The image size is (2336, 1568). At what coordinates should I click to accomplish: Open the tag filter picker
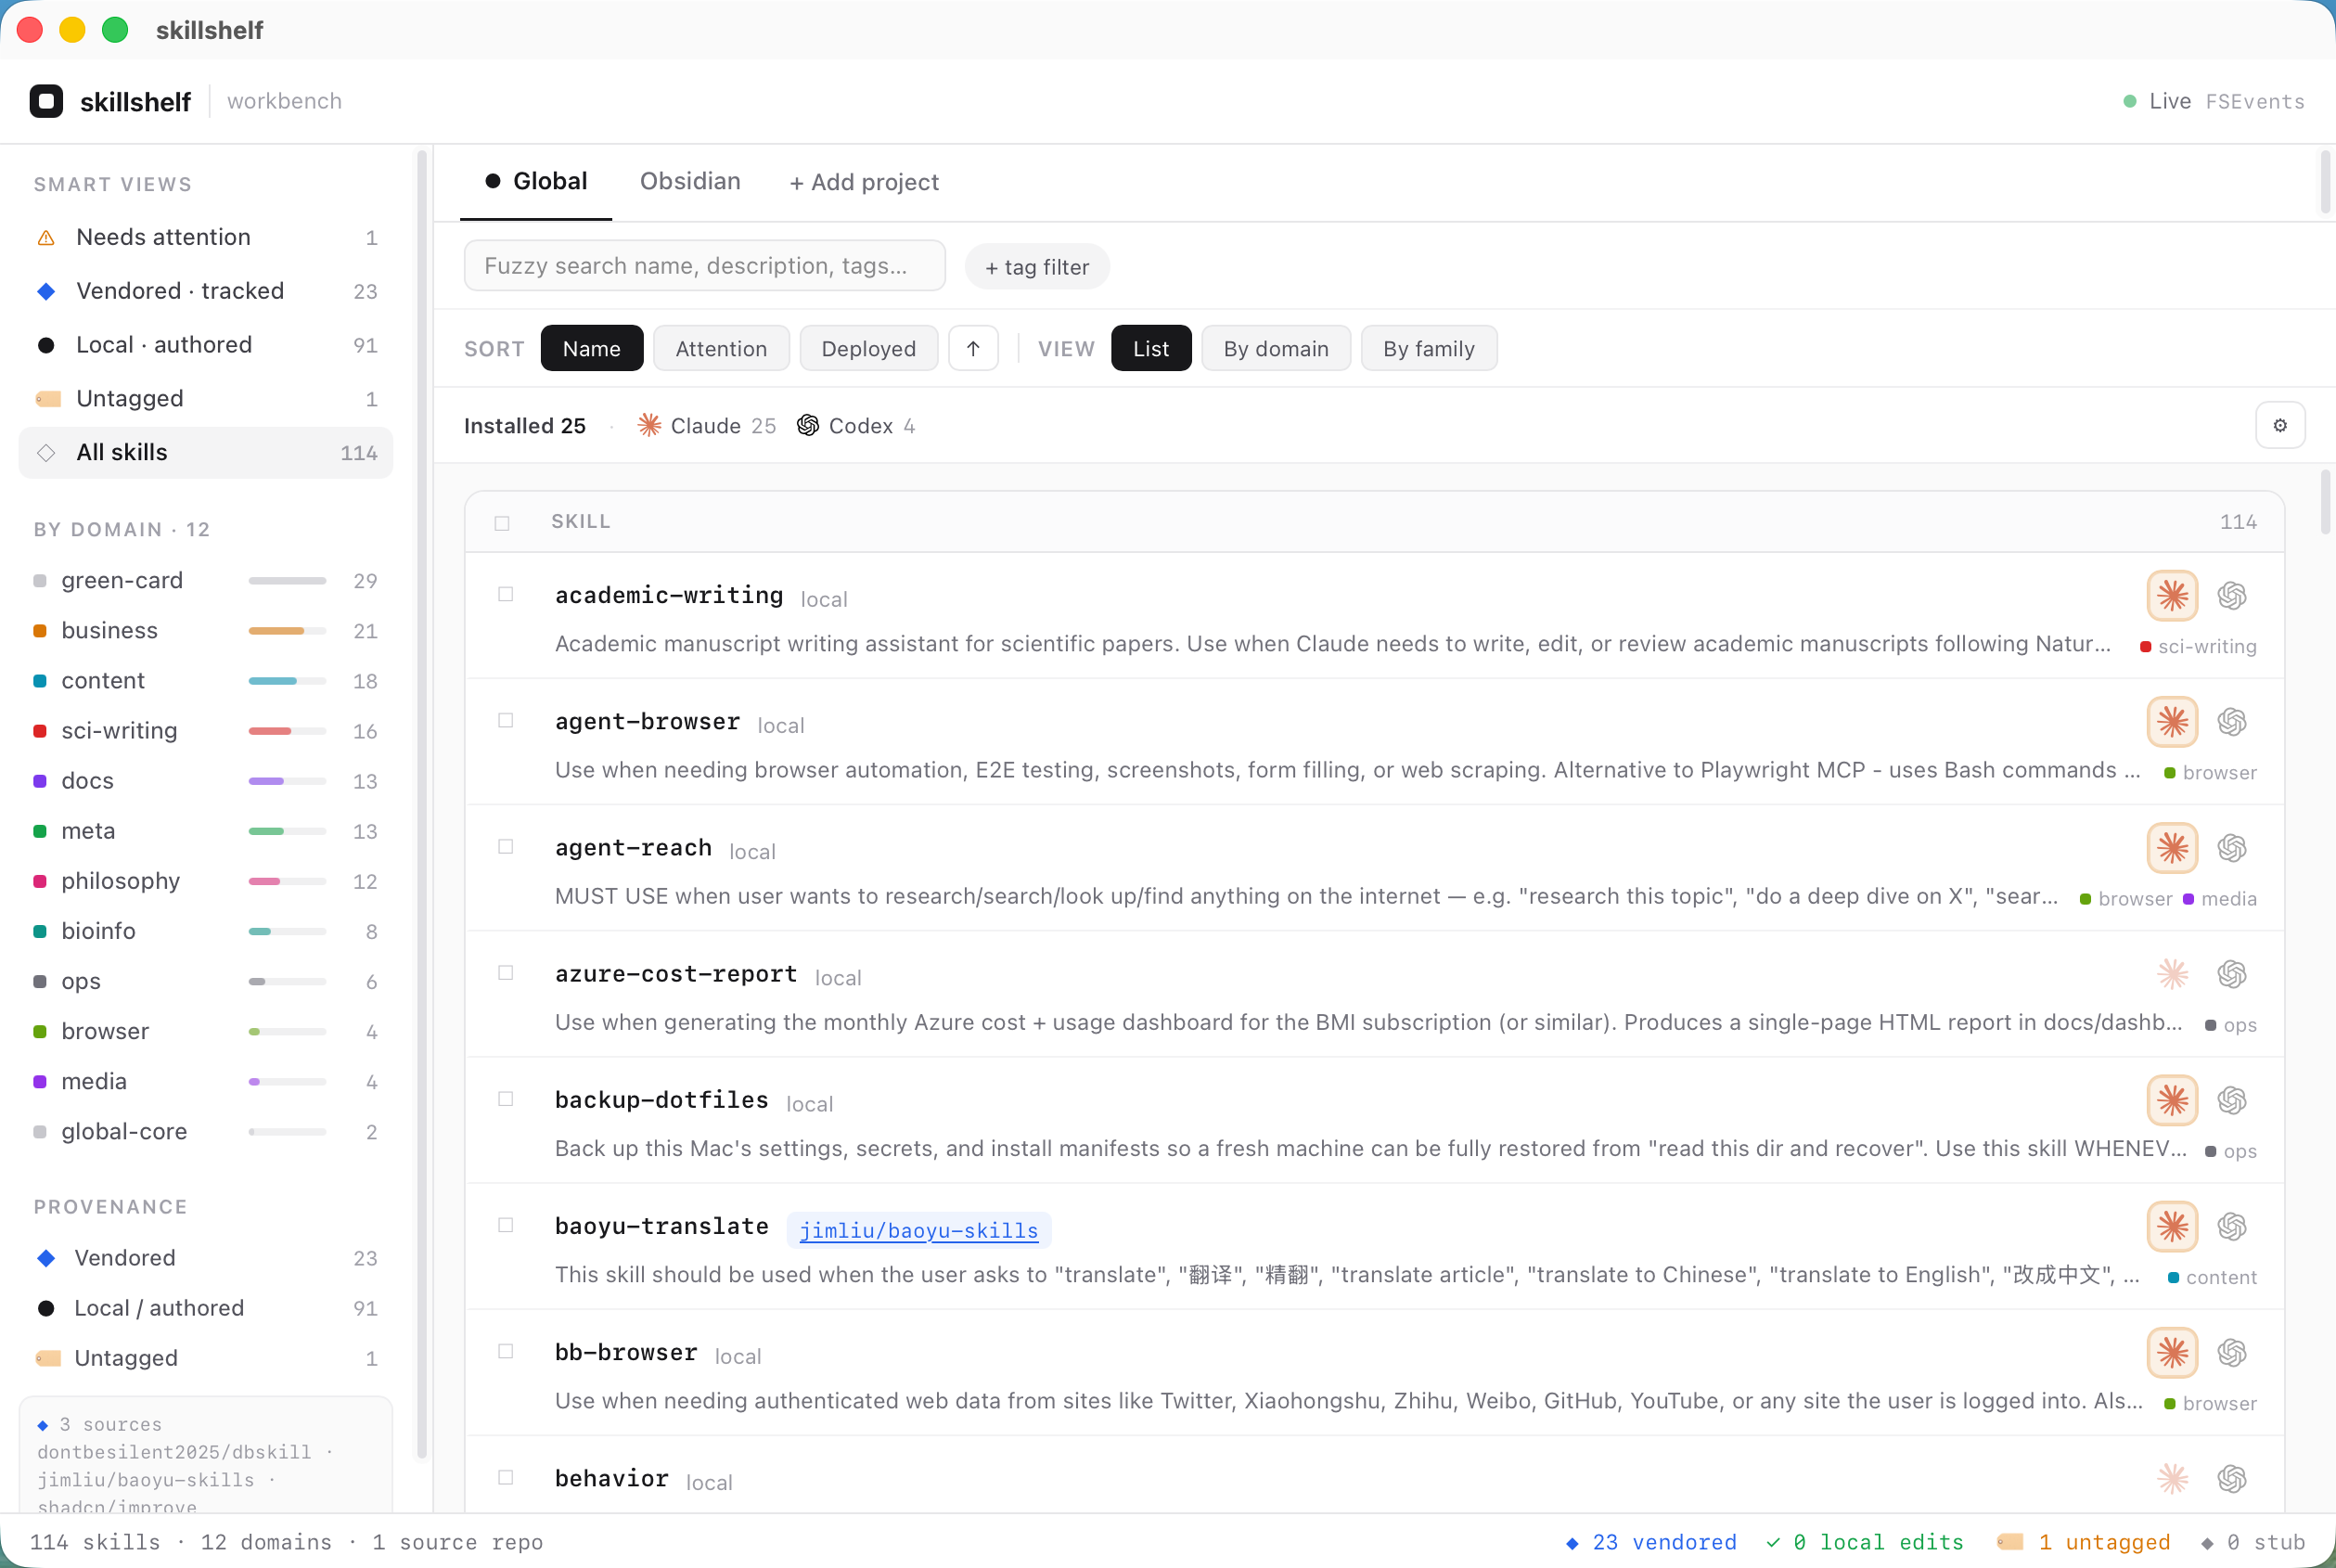(x=1037, y=267)
